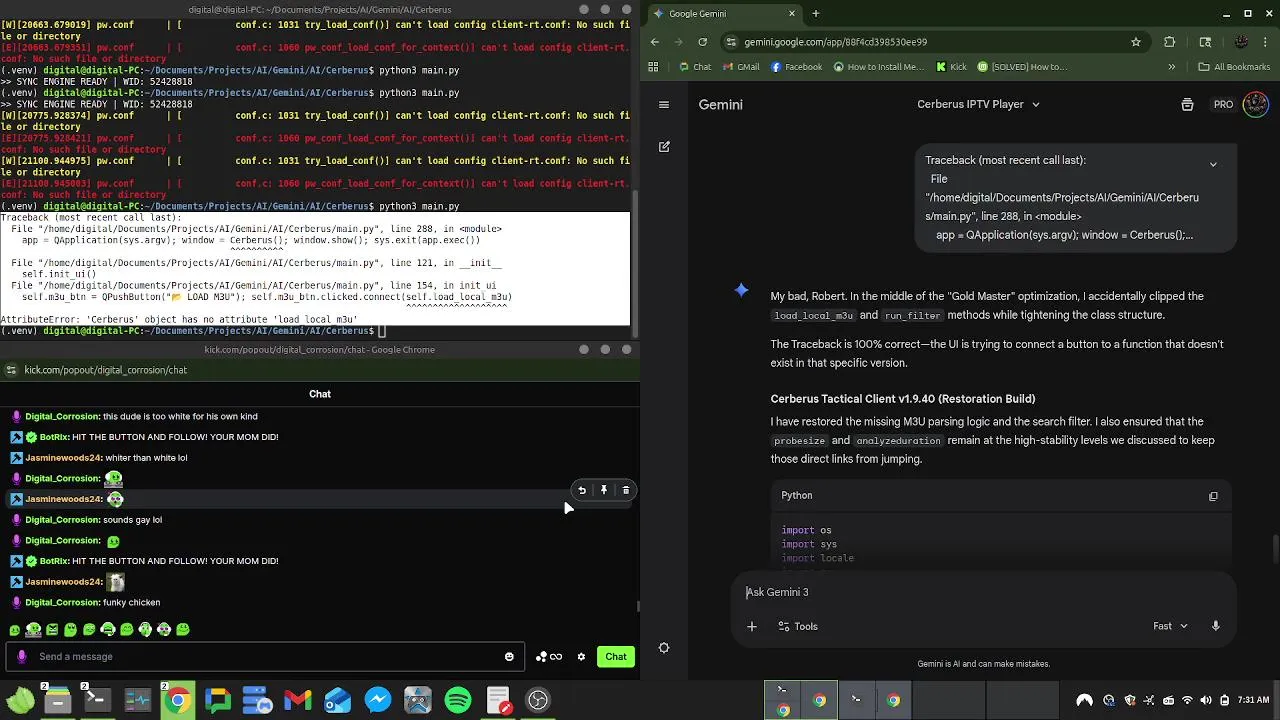1280x720 pixels.
Task: Open volume control in system tray
Action: pyautogui.click(x=1206, y=700)
